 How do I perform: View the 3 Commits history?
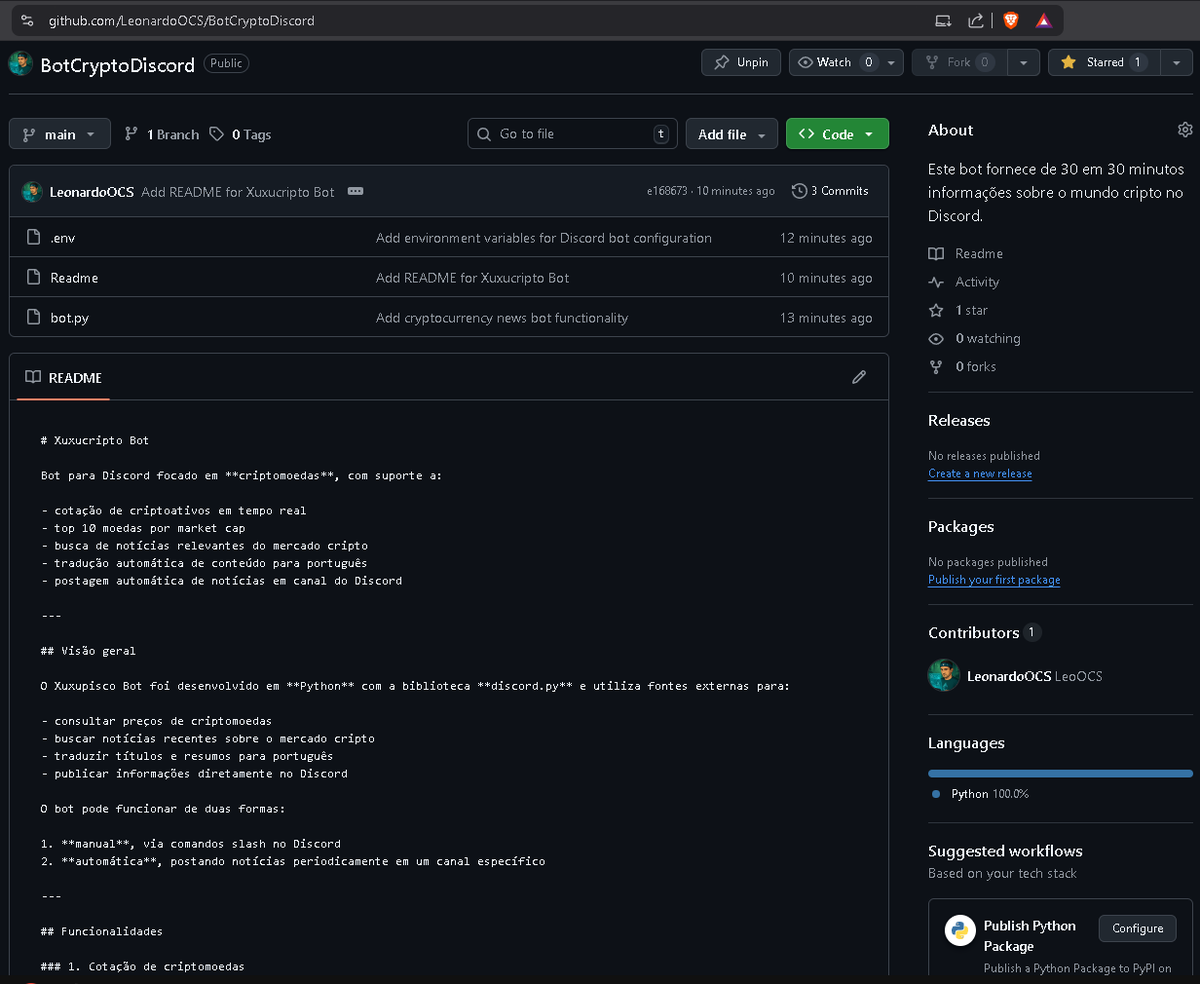[830, 191]
